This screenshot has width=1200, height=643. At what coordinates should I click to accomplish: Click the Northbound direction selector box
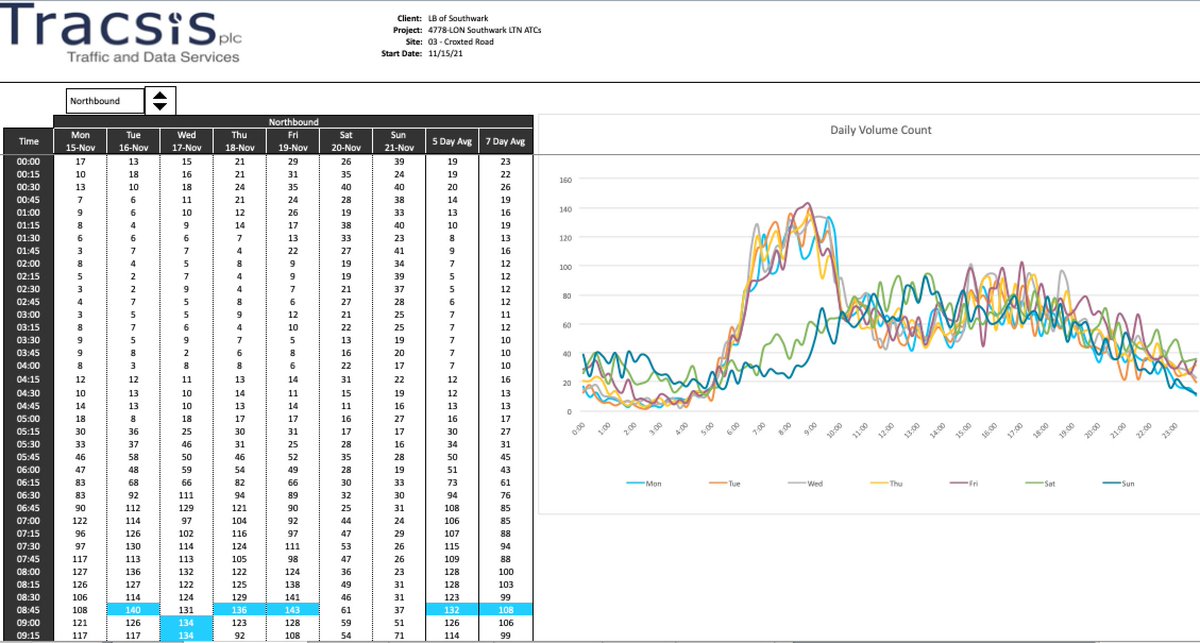(105, 101)
